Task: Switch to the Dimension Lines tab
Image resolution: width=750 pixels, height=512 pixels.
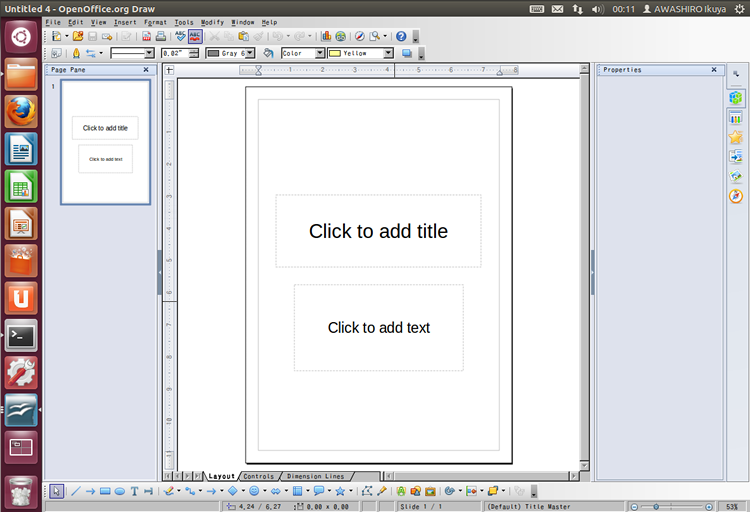Action: (x=315, y=477)
